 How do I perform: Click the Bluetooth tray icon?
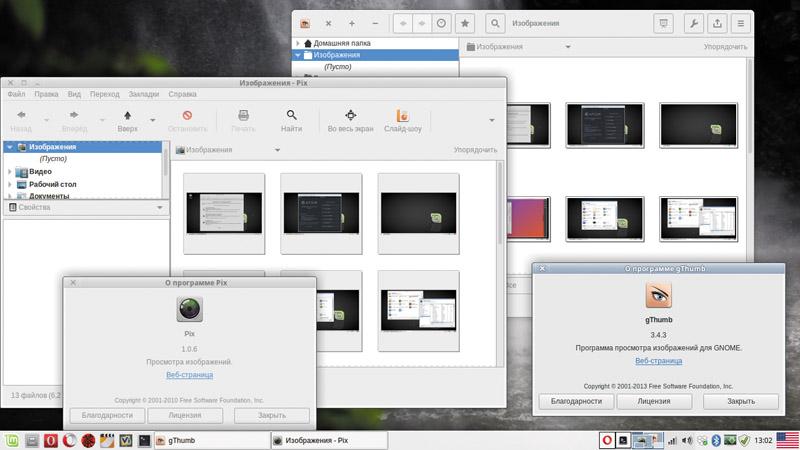coord(716,440)
